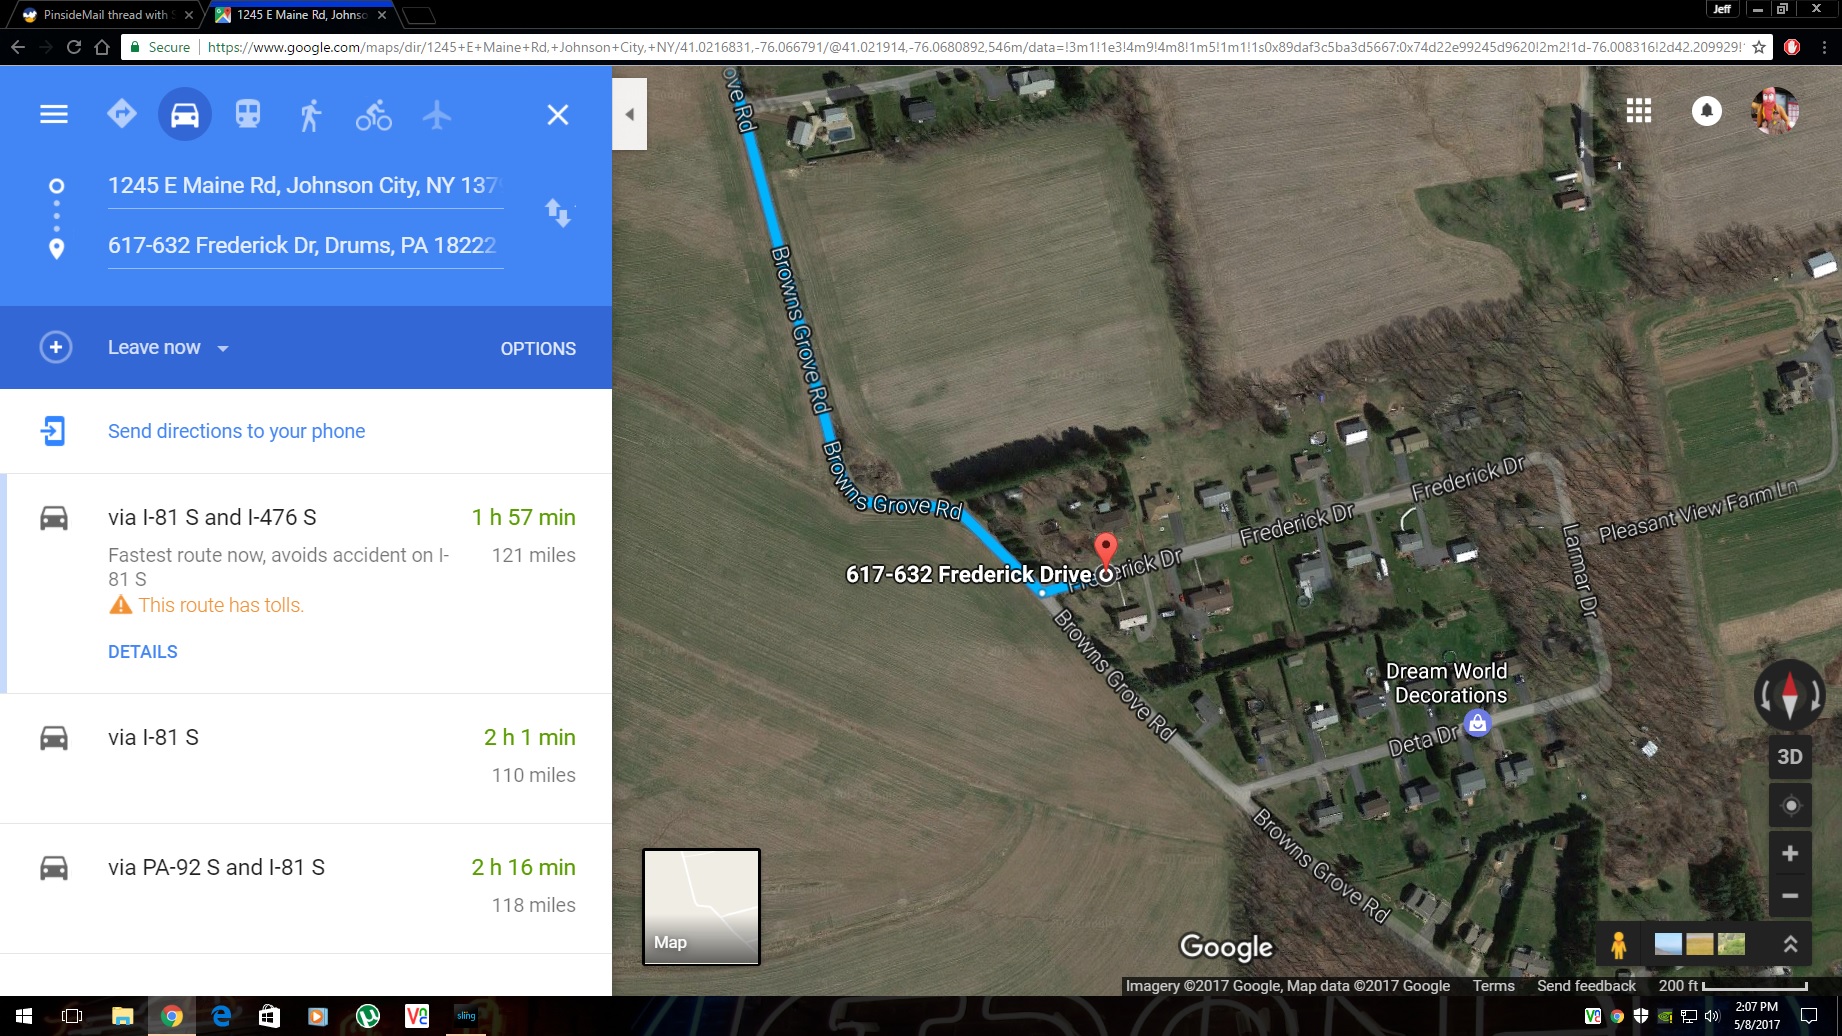Select the Cycling travel mode icon
Screen dimensions: 1842x1036
pyautogui.click(x=374, y=115)
